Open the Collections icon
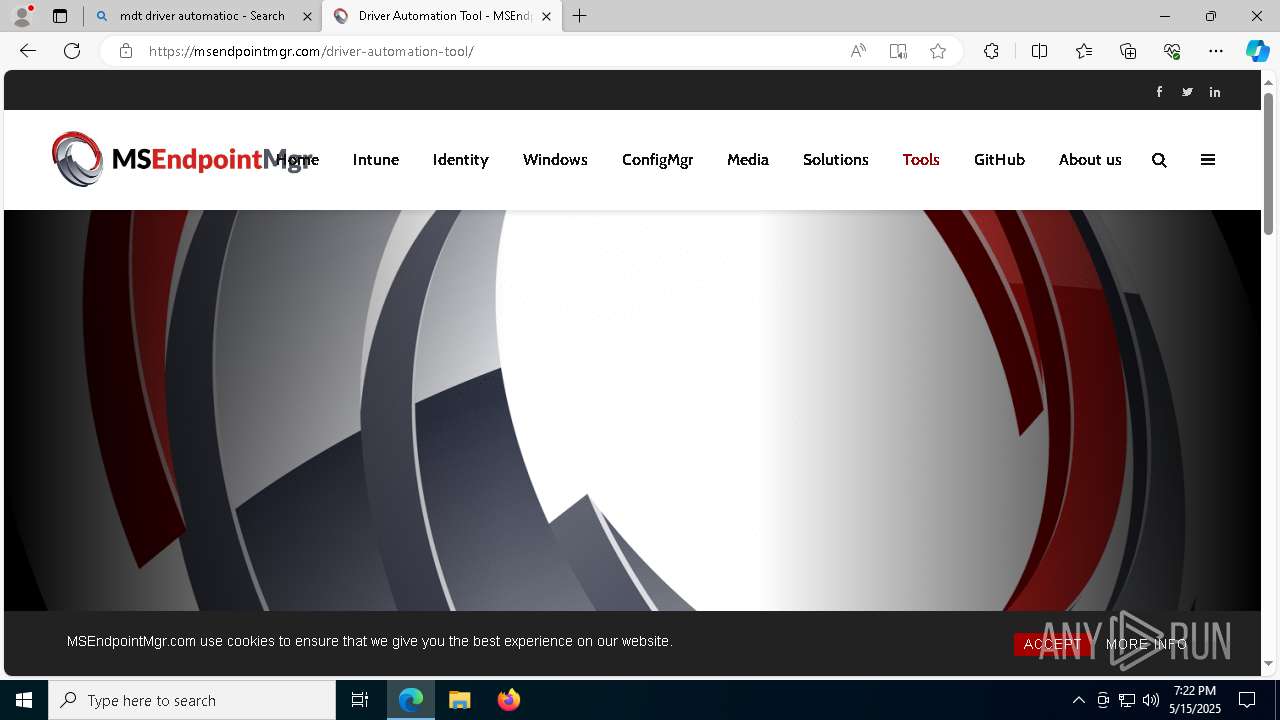1280x720 pixels. (x=1128, y=51)
